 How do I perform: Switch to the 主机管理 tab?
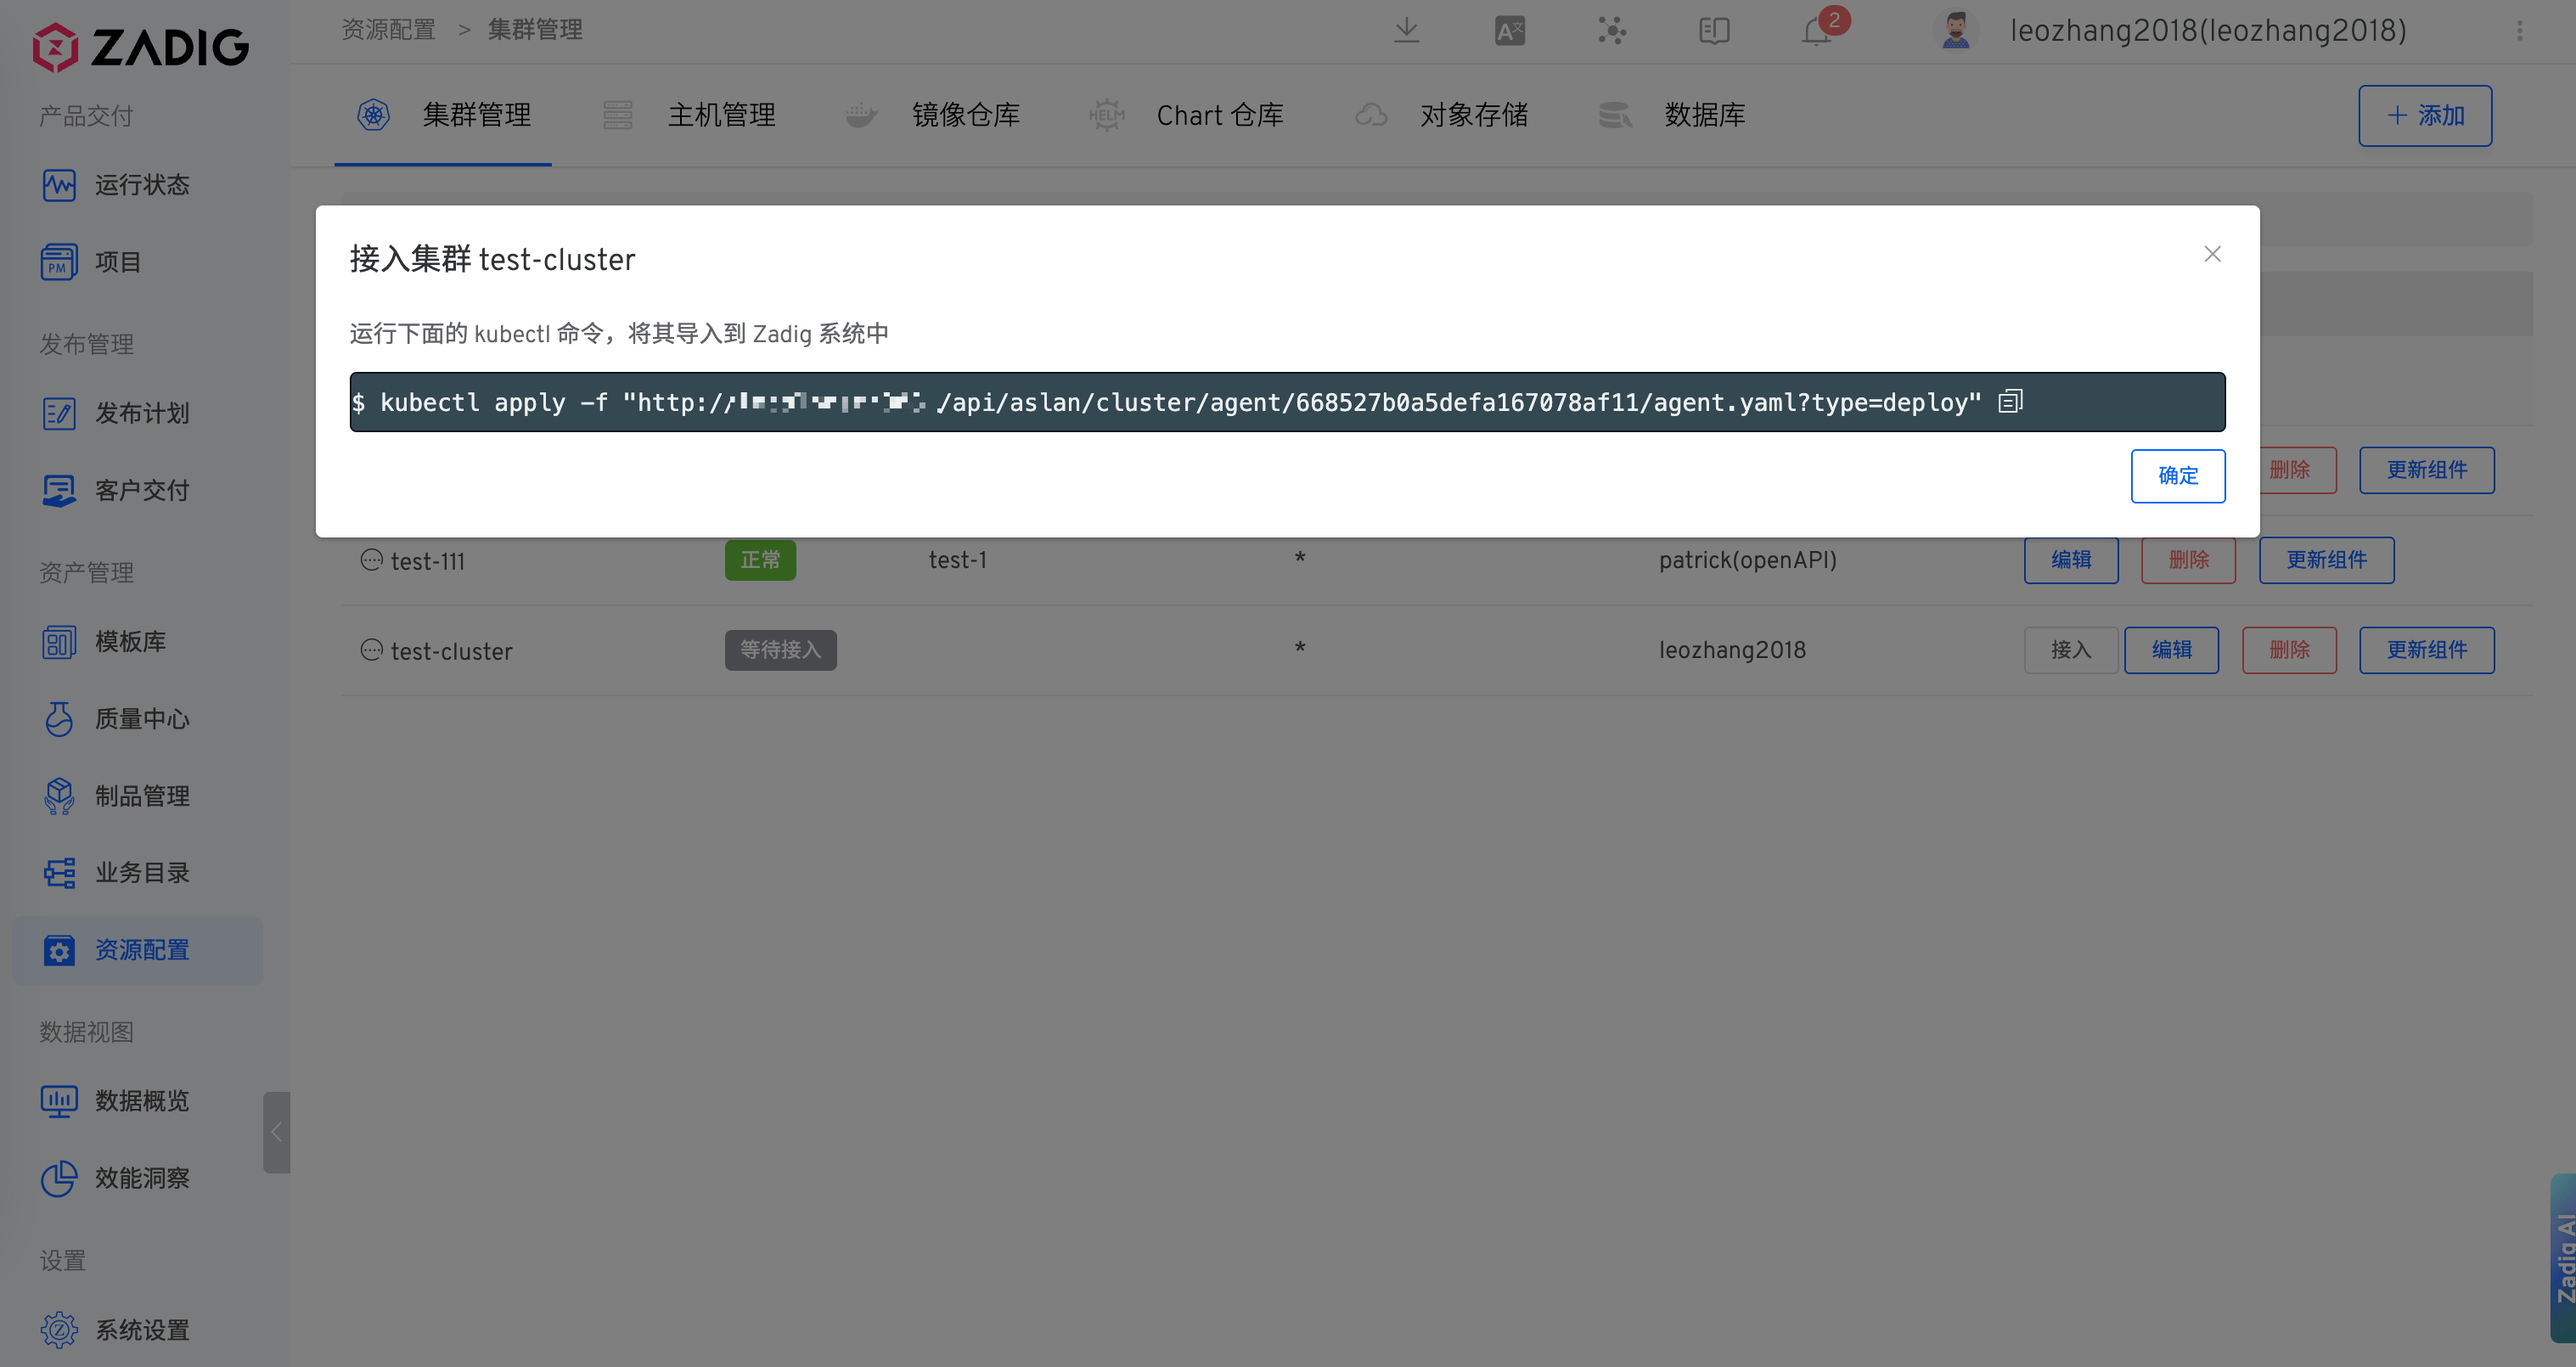pyautogui.click(x=689, y=115)
